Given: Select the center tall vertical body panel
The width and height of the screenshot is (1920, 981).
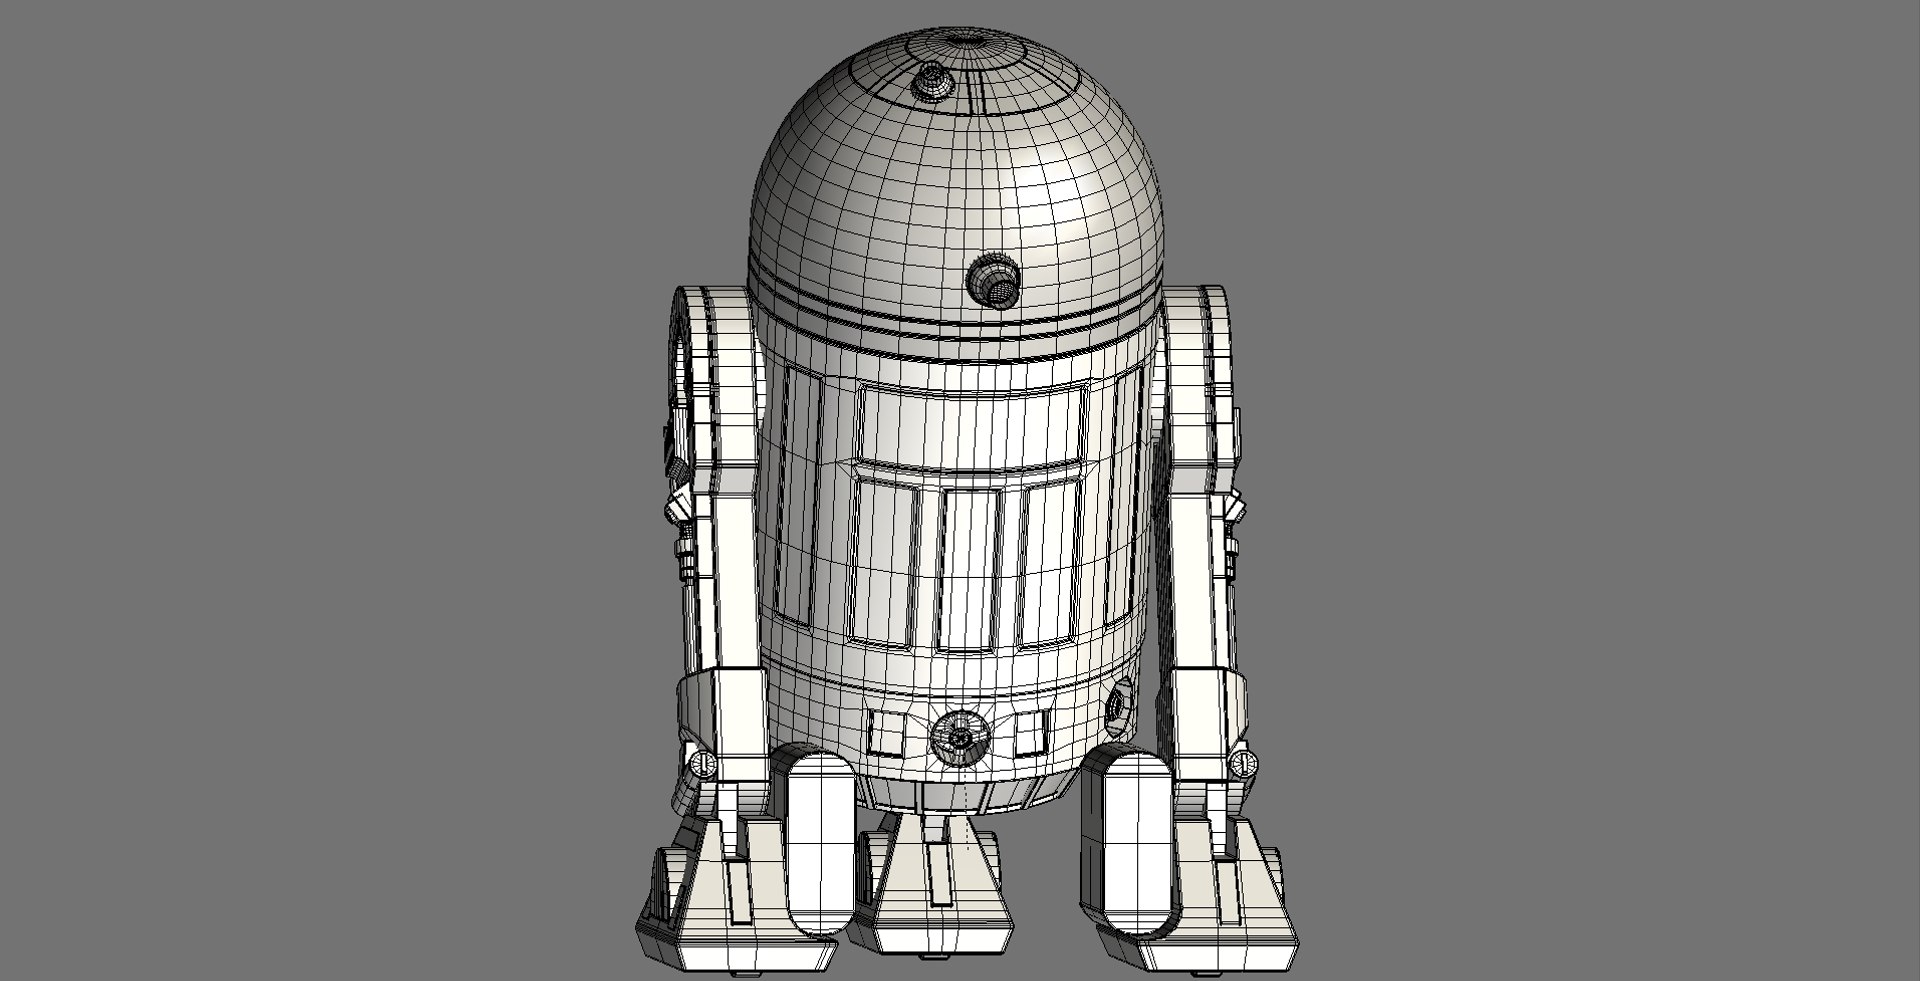Looking at the screenshot, I should pos(968,568).
